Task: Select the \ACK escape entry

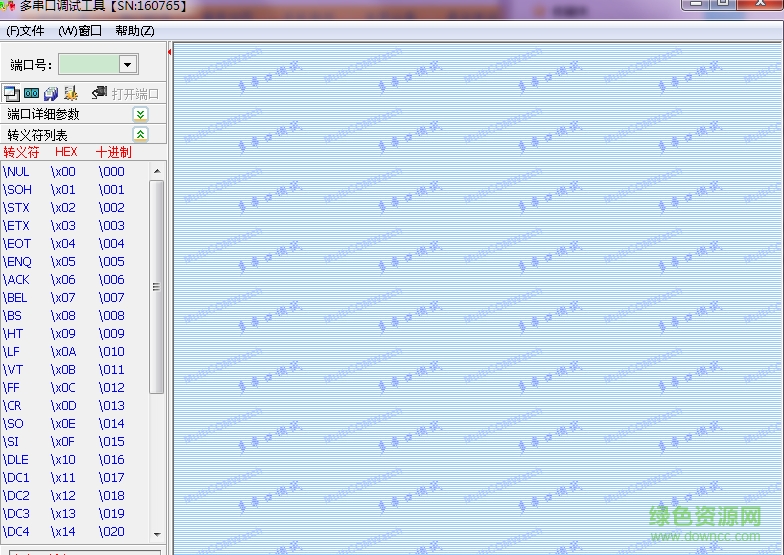Action: coord(16,280)
